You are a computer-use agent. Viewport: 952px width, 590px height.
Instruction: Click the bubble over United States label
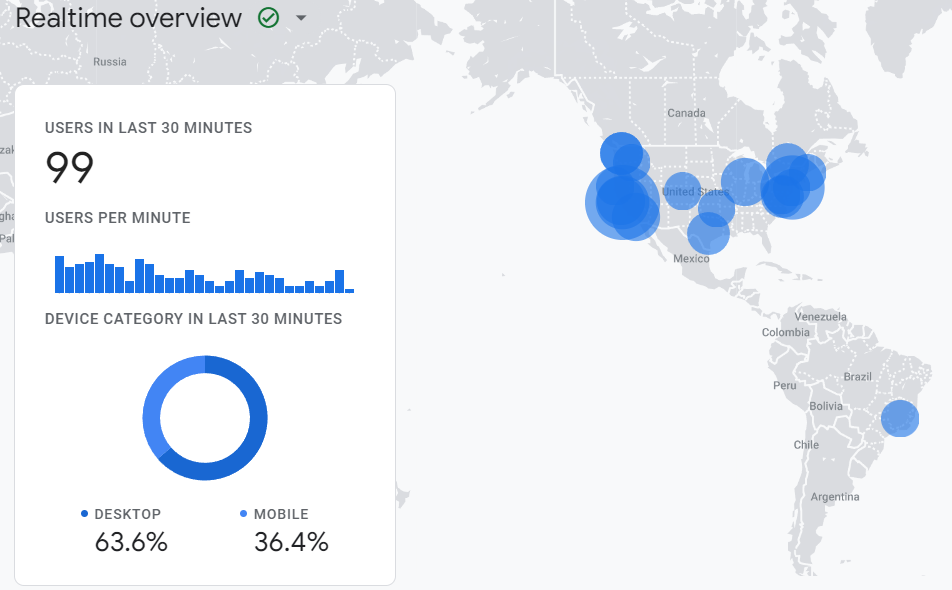[x=682, y=190]
